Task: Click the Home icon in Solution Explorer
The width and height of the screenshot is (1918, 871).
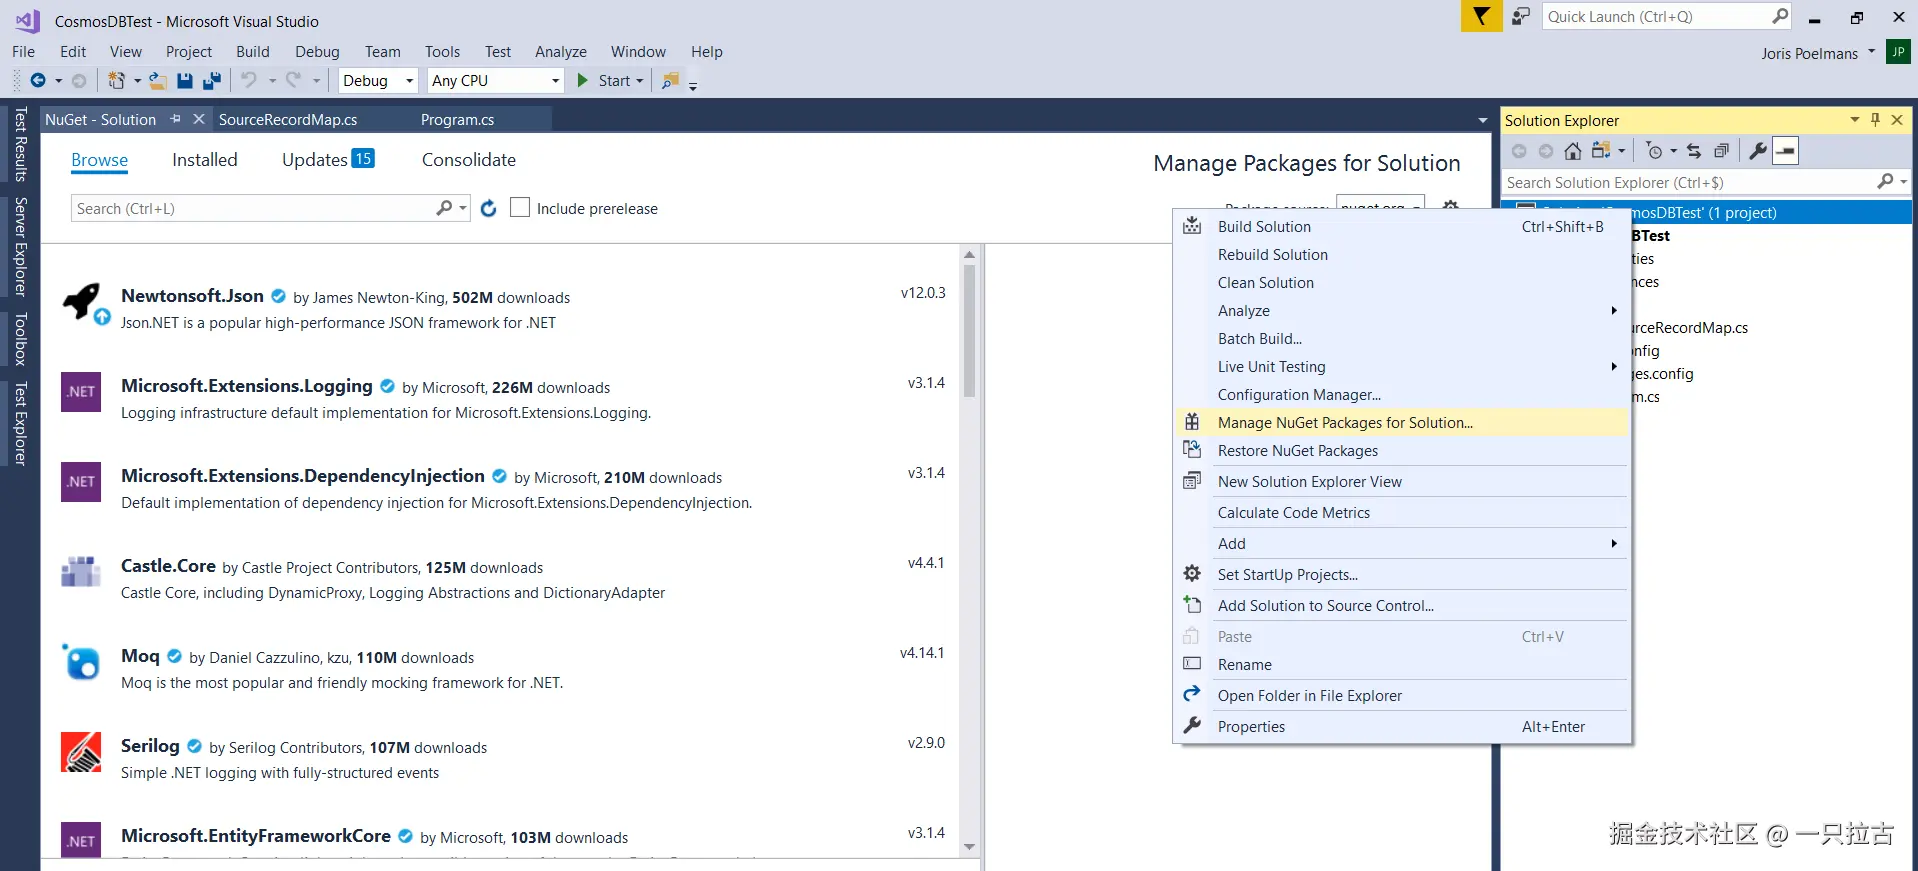Action: click(1573, 151)
